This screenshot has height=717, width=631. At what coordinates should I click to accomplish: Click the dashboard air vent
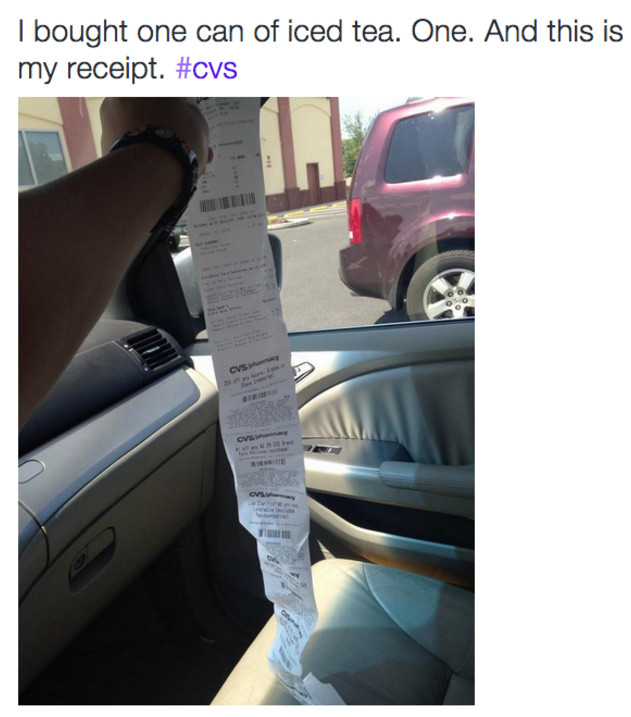(153, 349)
